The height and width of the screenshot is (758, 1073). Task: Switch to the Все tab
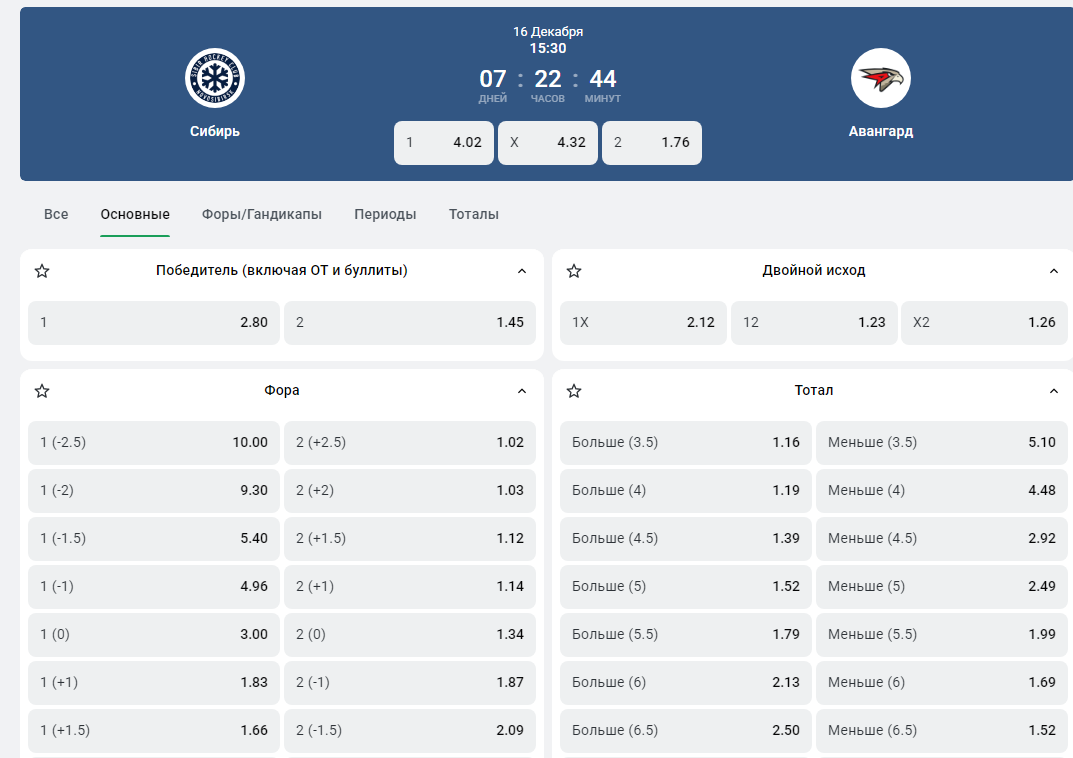tap(56, 214)
